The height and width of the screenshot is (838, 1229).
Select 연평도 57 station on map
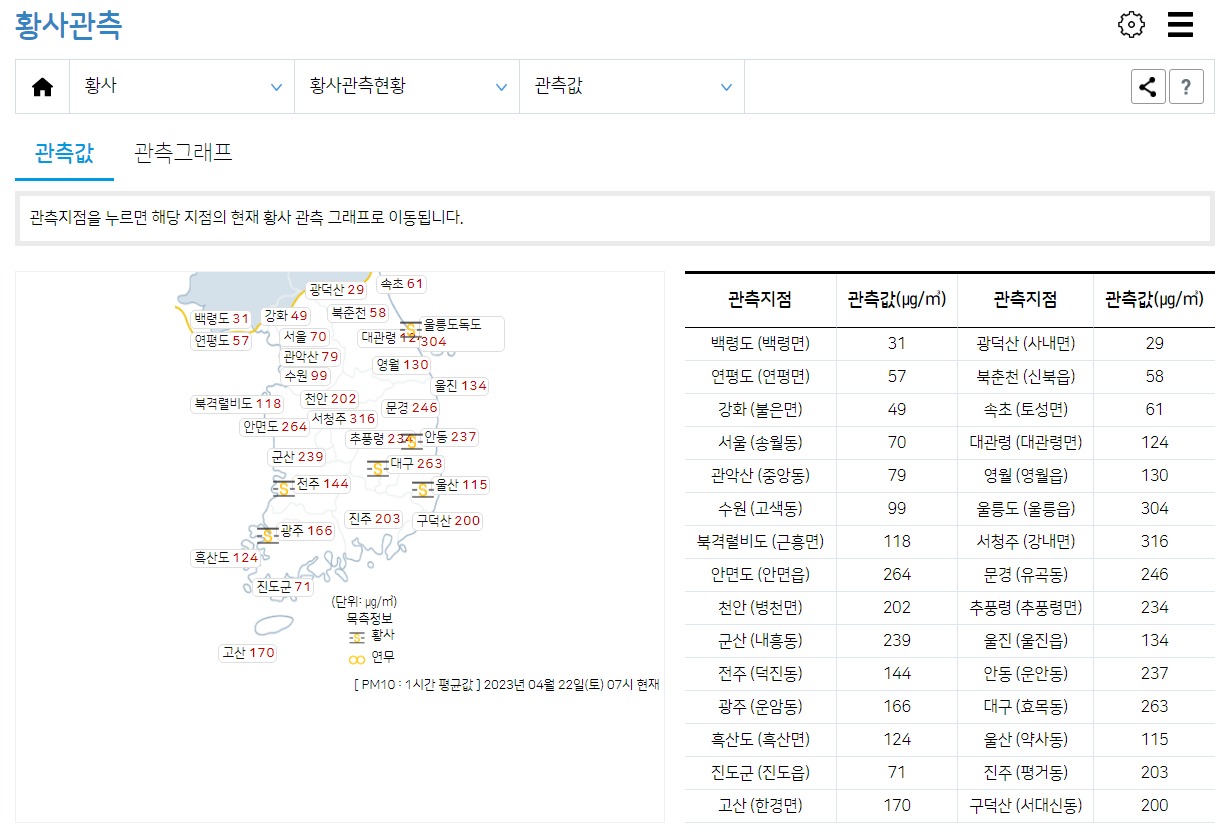click(222, 341)
